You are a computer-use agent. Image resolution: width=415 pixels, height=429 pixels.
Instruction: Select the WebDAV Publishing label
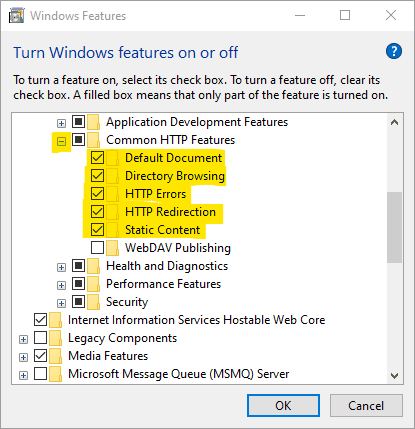[x=178, y=248]
